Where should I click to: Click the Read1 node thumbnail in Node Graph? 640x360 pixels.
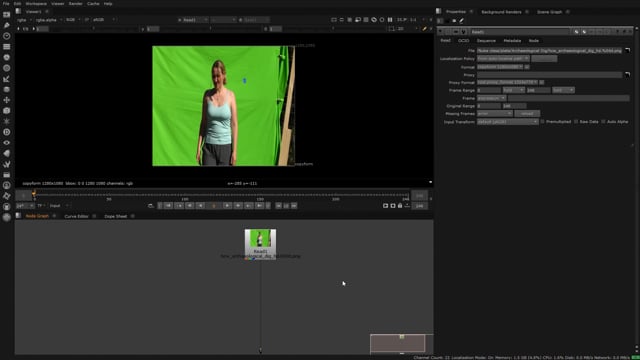click(x=260, y=239)
